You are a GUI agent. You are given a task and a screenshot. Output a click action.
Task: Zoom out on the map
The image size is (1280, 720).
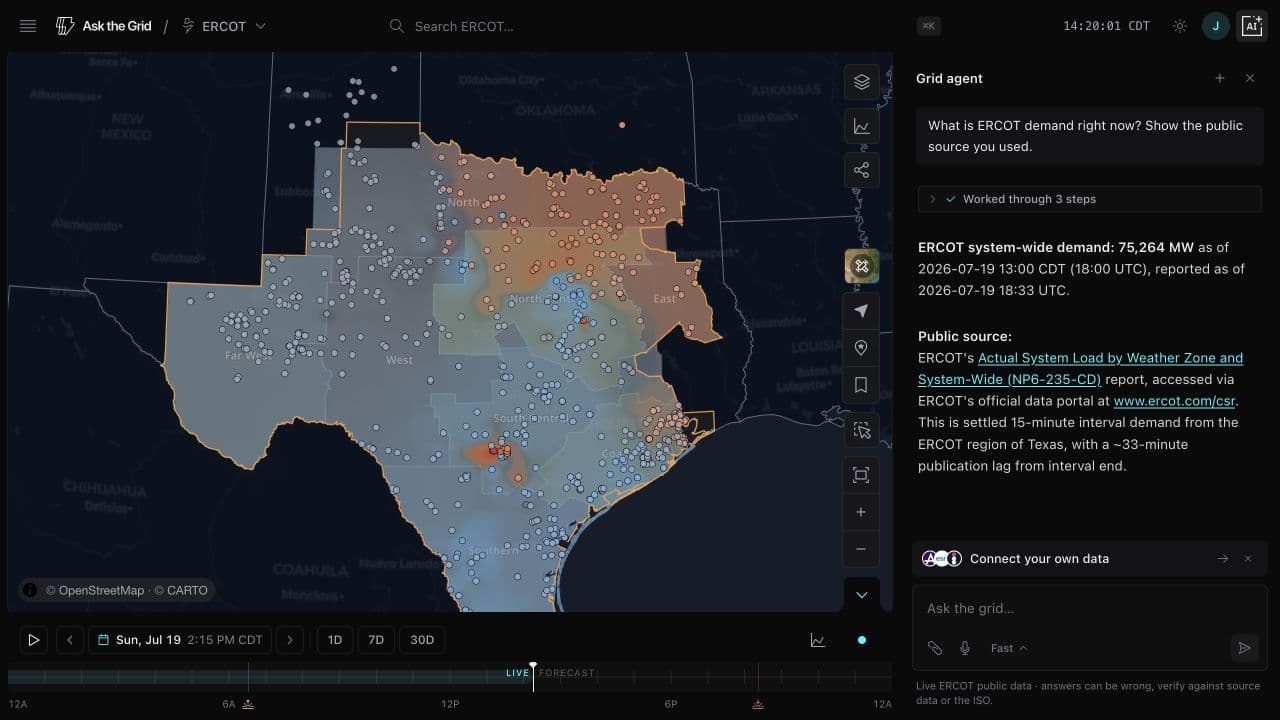861,549
